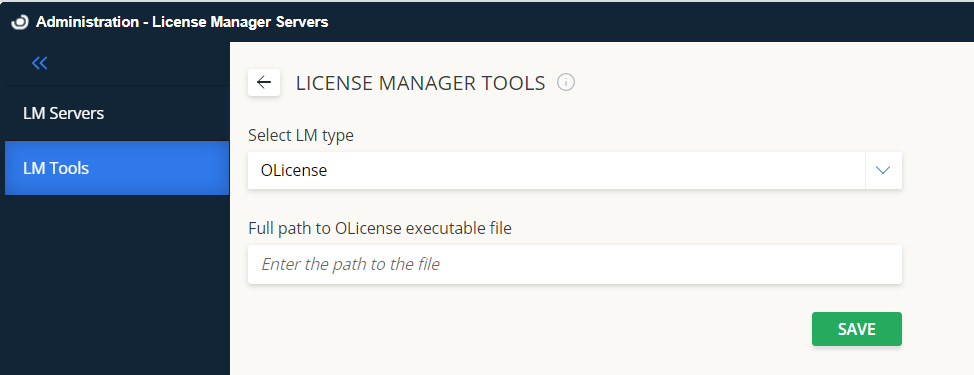Image resolution: width=974 pixels, height=375 pixels.
Task: Select the LM Tools sidebar item
Action: (x=117, y=168)
